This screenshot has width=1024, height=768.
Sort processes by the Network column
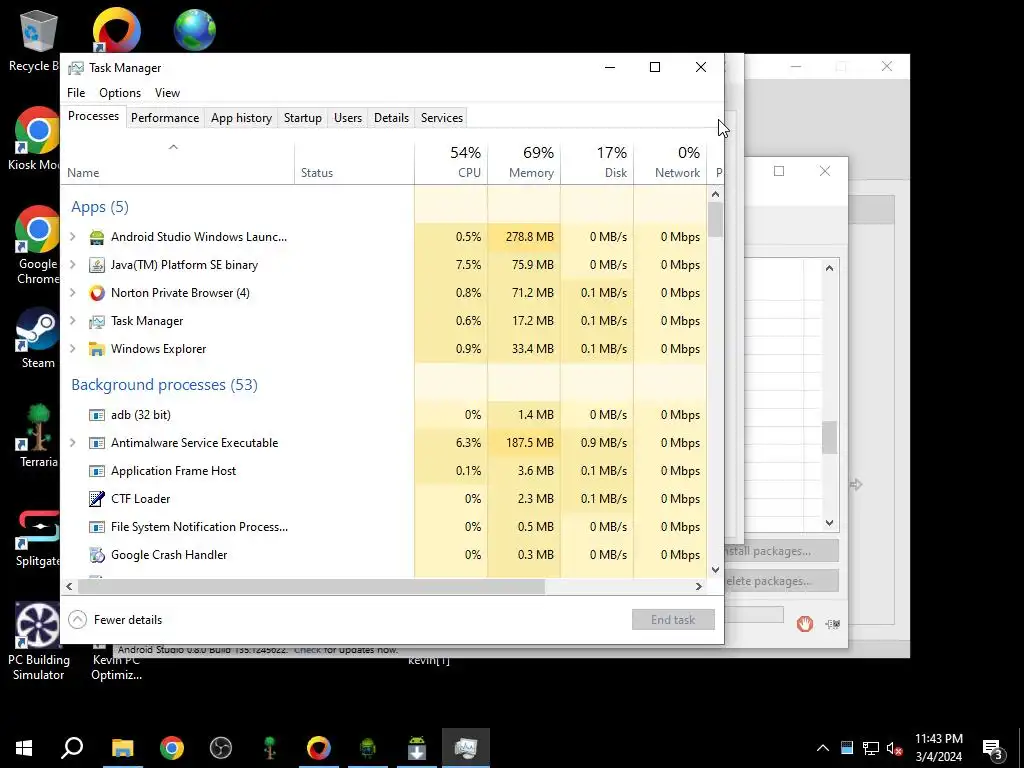point(671,162)
